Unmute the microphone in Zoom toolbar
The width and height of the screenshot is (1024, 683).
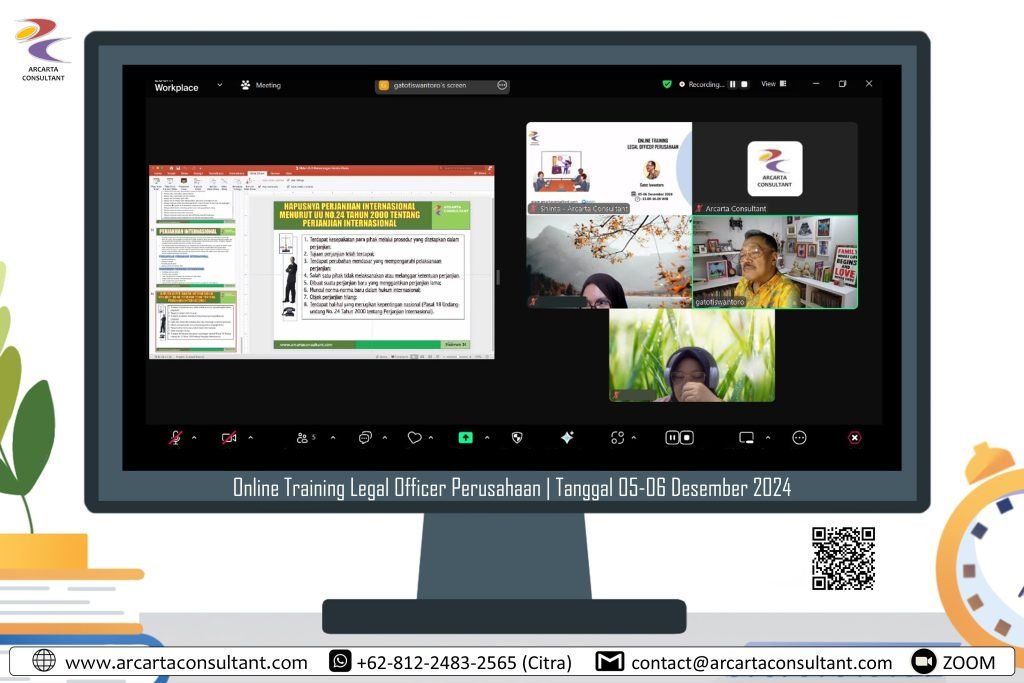(175, 438)
